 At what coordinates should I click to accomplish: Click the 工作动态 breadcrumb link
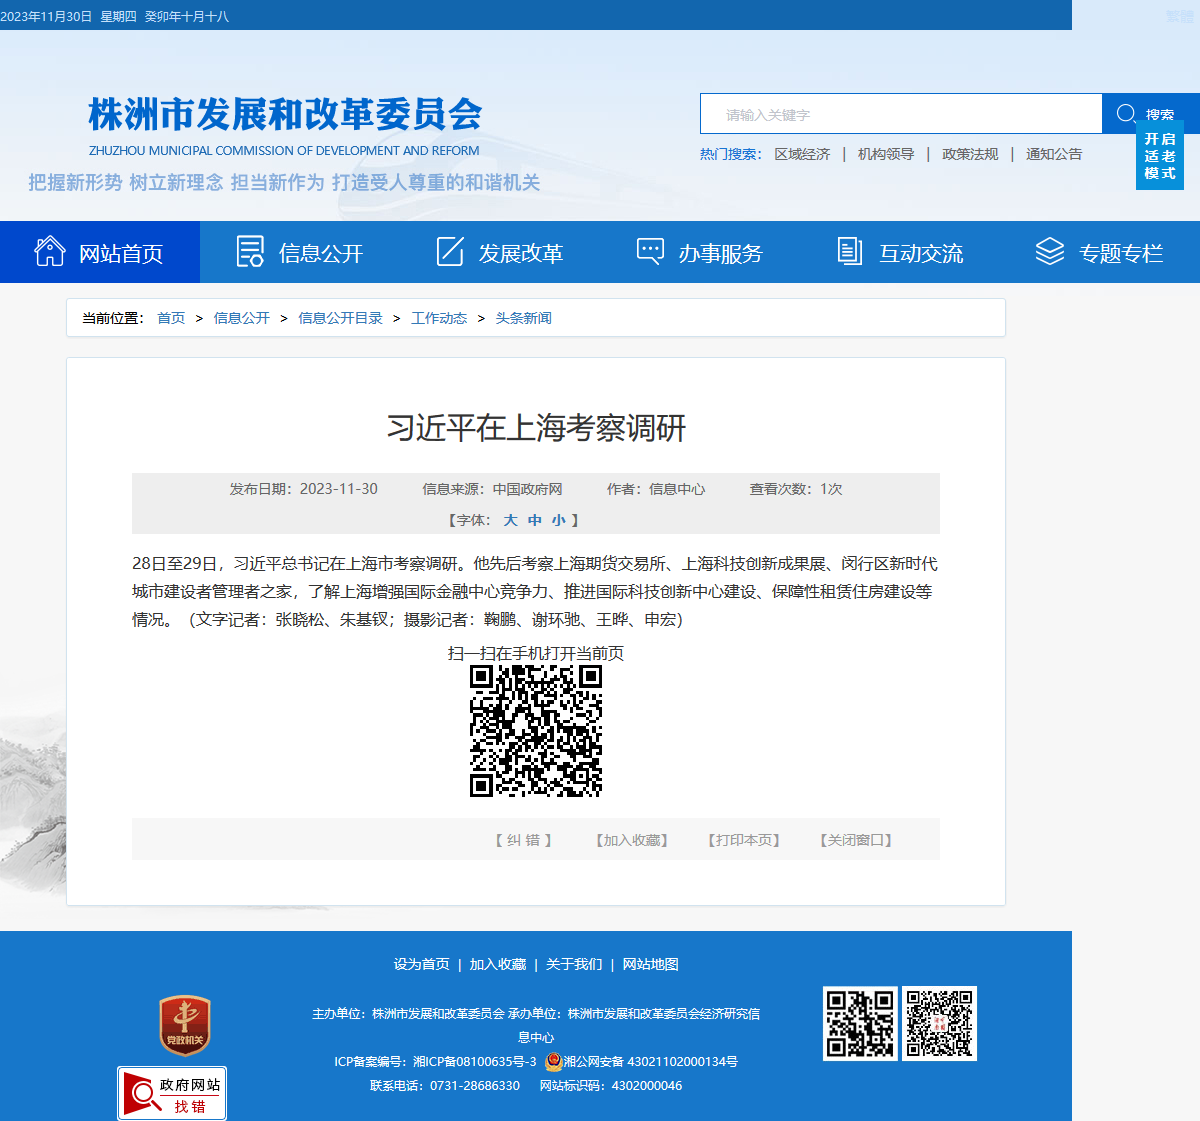pyautogui.click(x=439, y=318)
